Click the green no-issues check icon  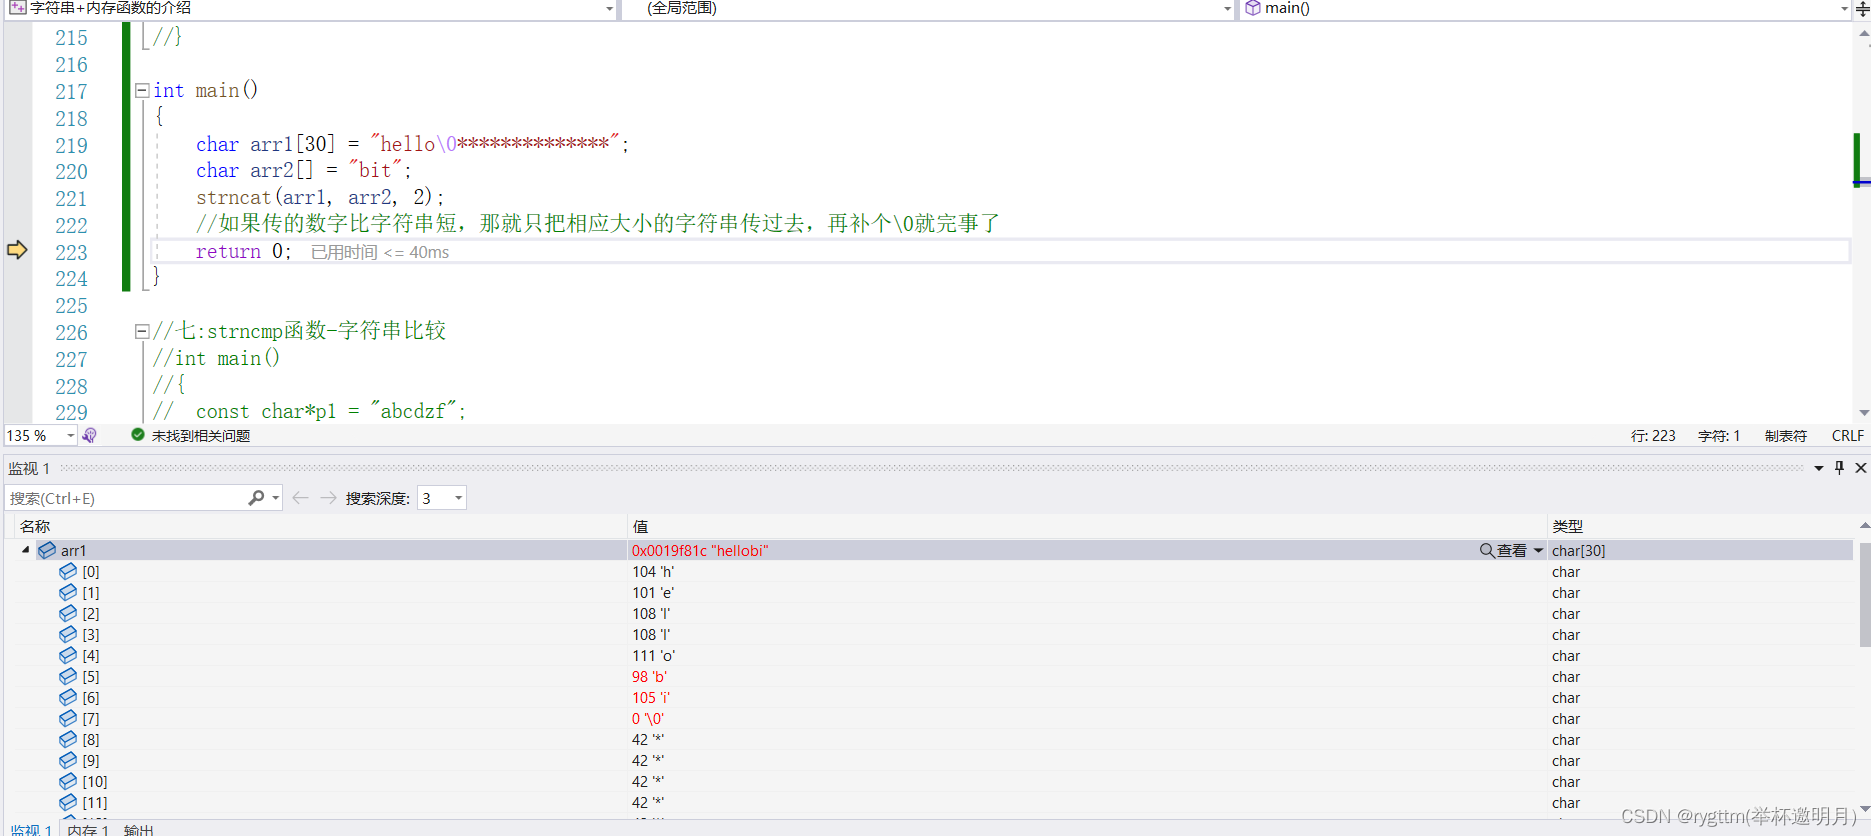(138, 435)
